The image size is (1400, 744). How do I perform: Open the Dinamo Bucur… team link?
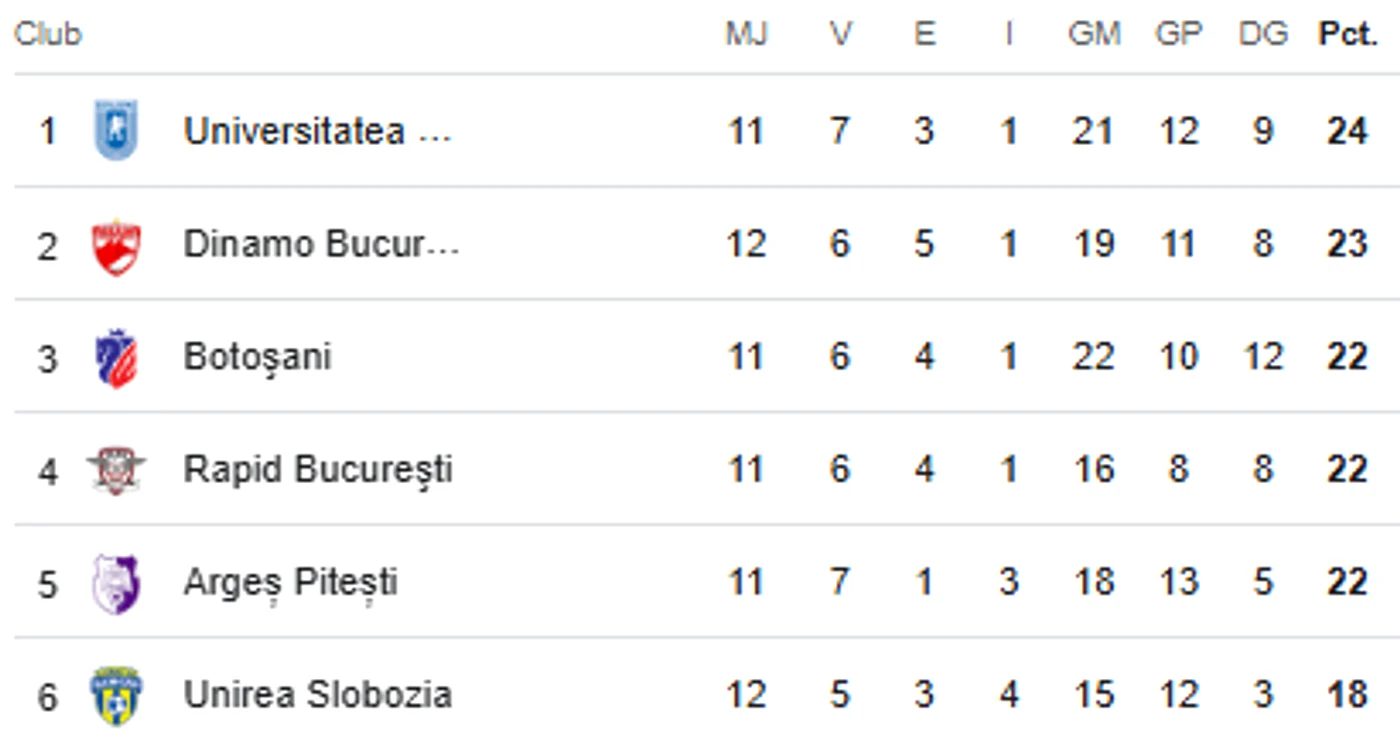coord(320,244)
